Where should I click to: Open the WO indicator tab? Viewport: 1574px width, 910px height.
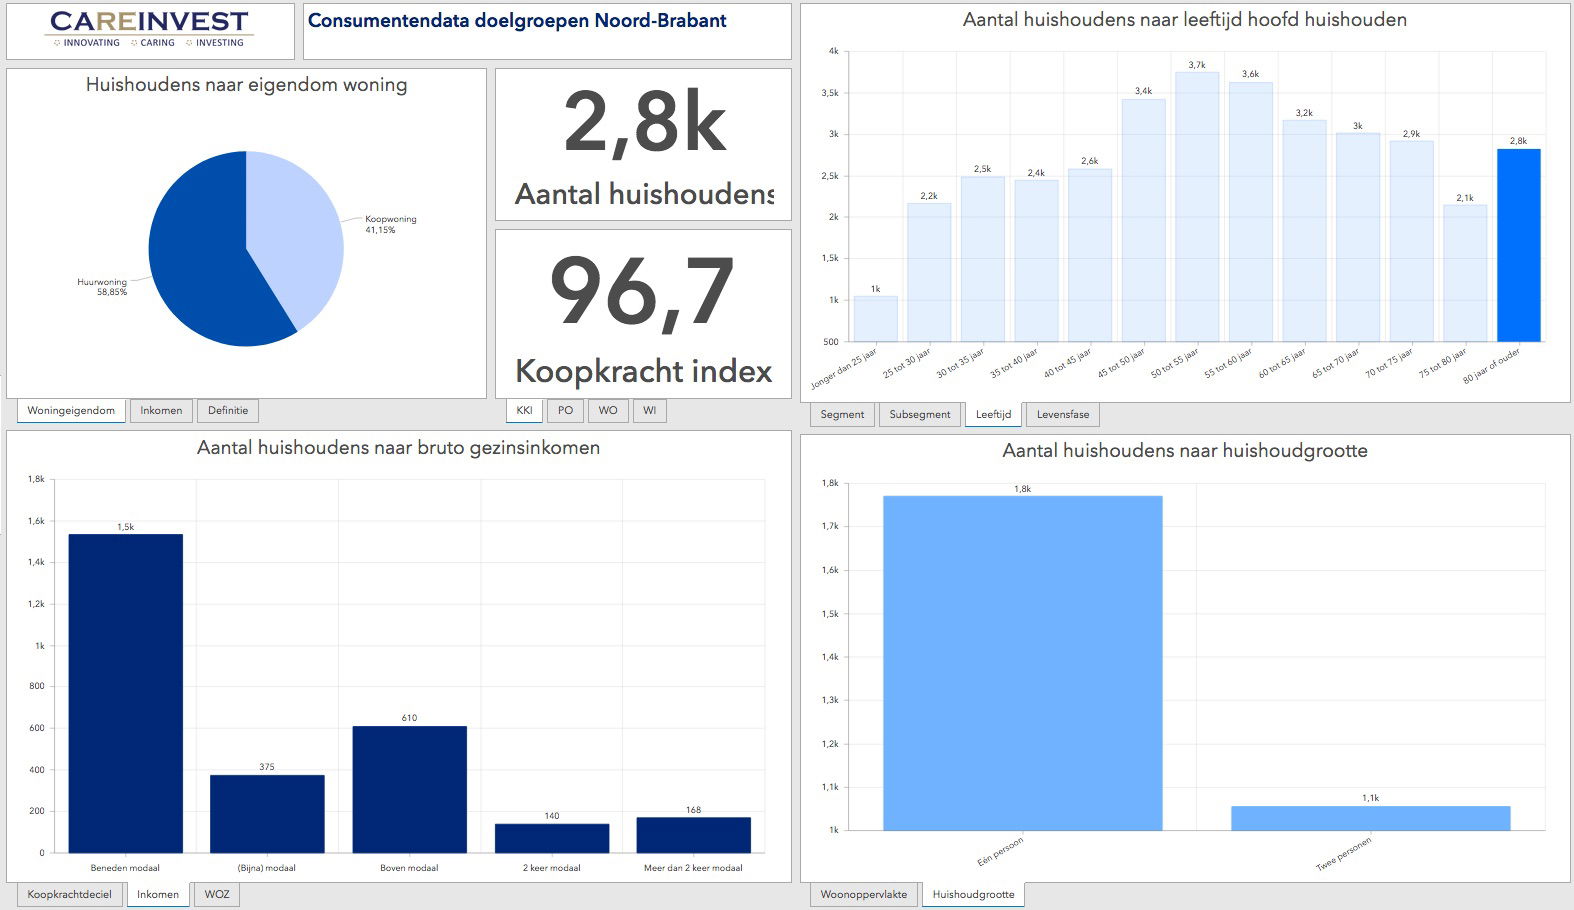608,411
